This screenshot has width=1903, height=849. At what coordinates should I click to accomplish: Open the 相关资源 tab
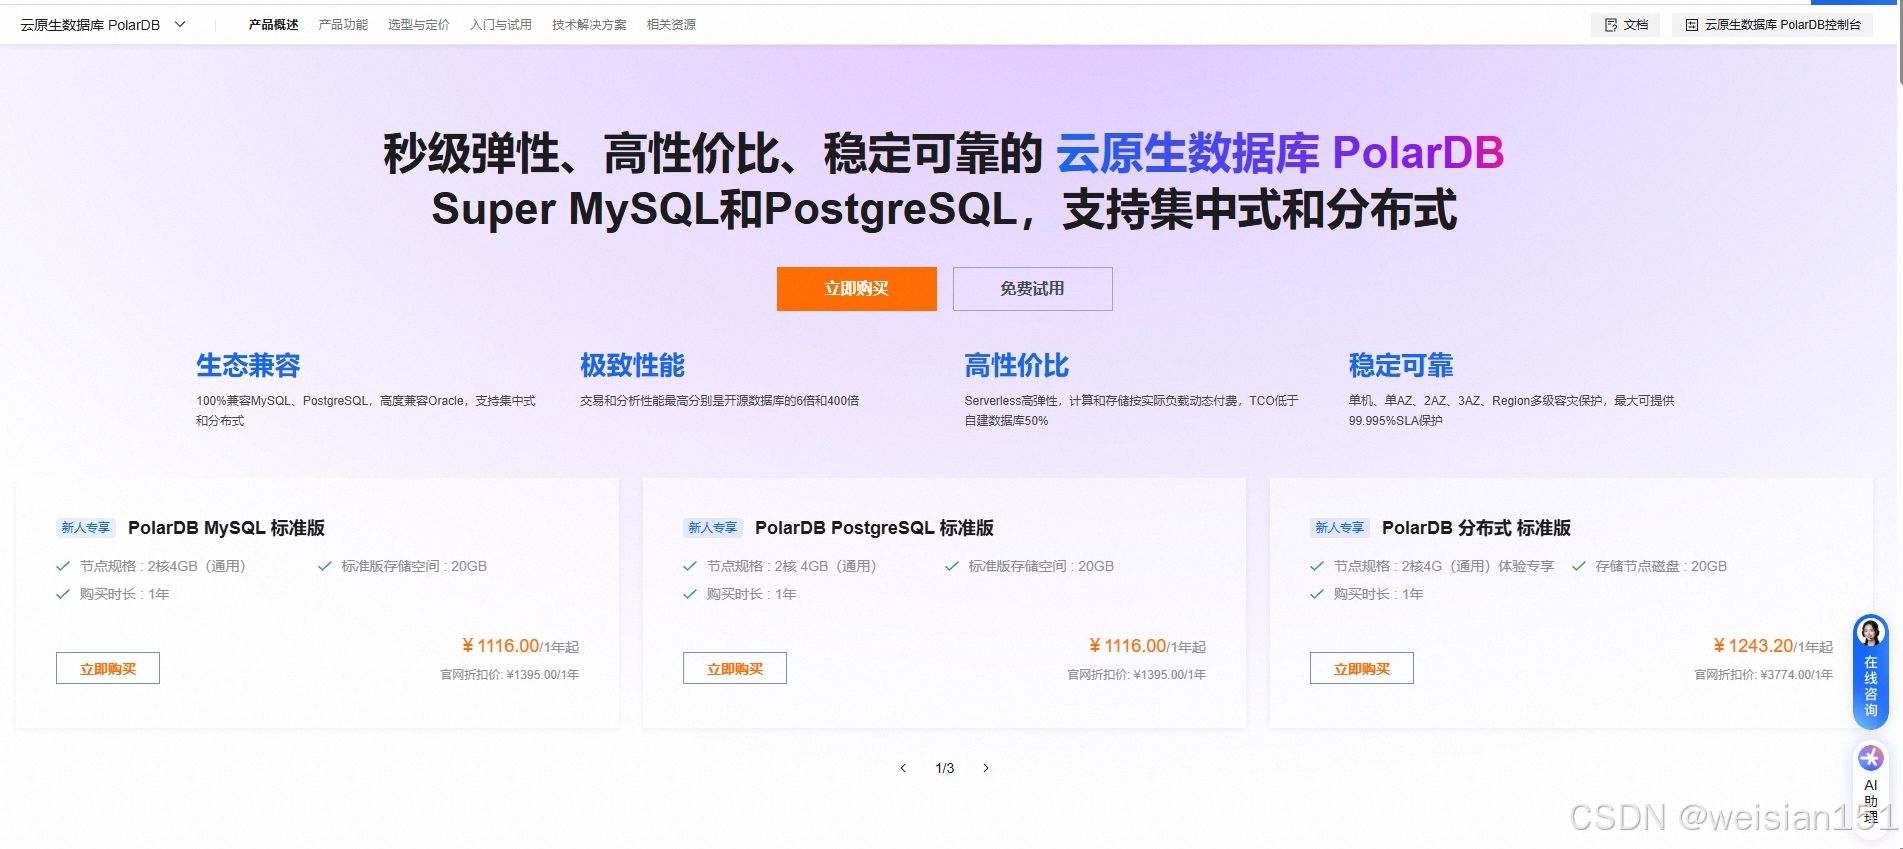click(671, 24)
